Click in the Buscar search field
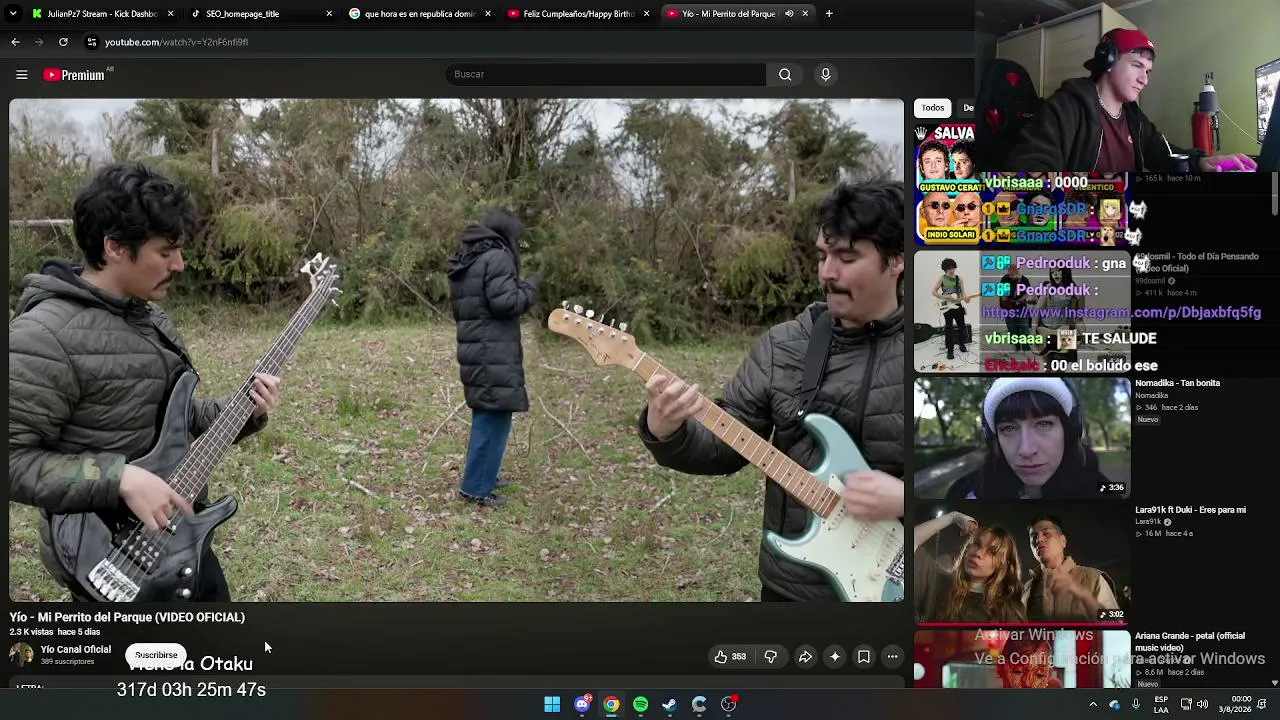Image resolution: width=1280 pixels, height=720 pixels. click(605, 75)
